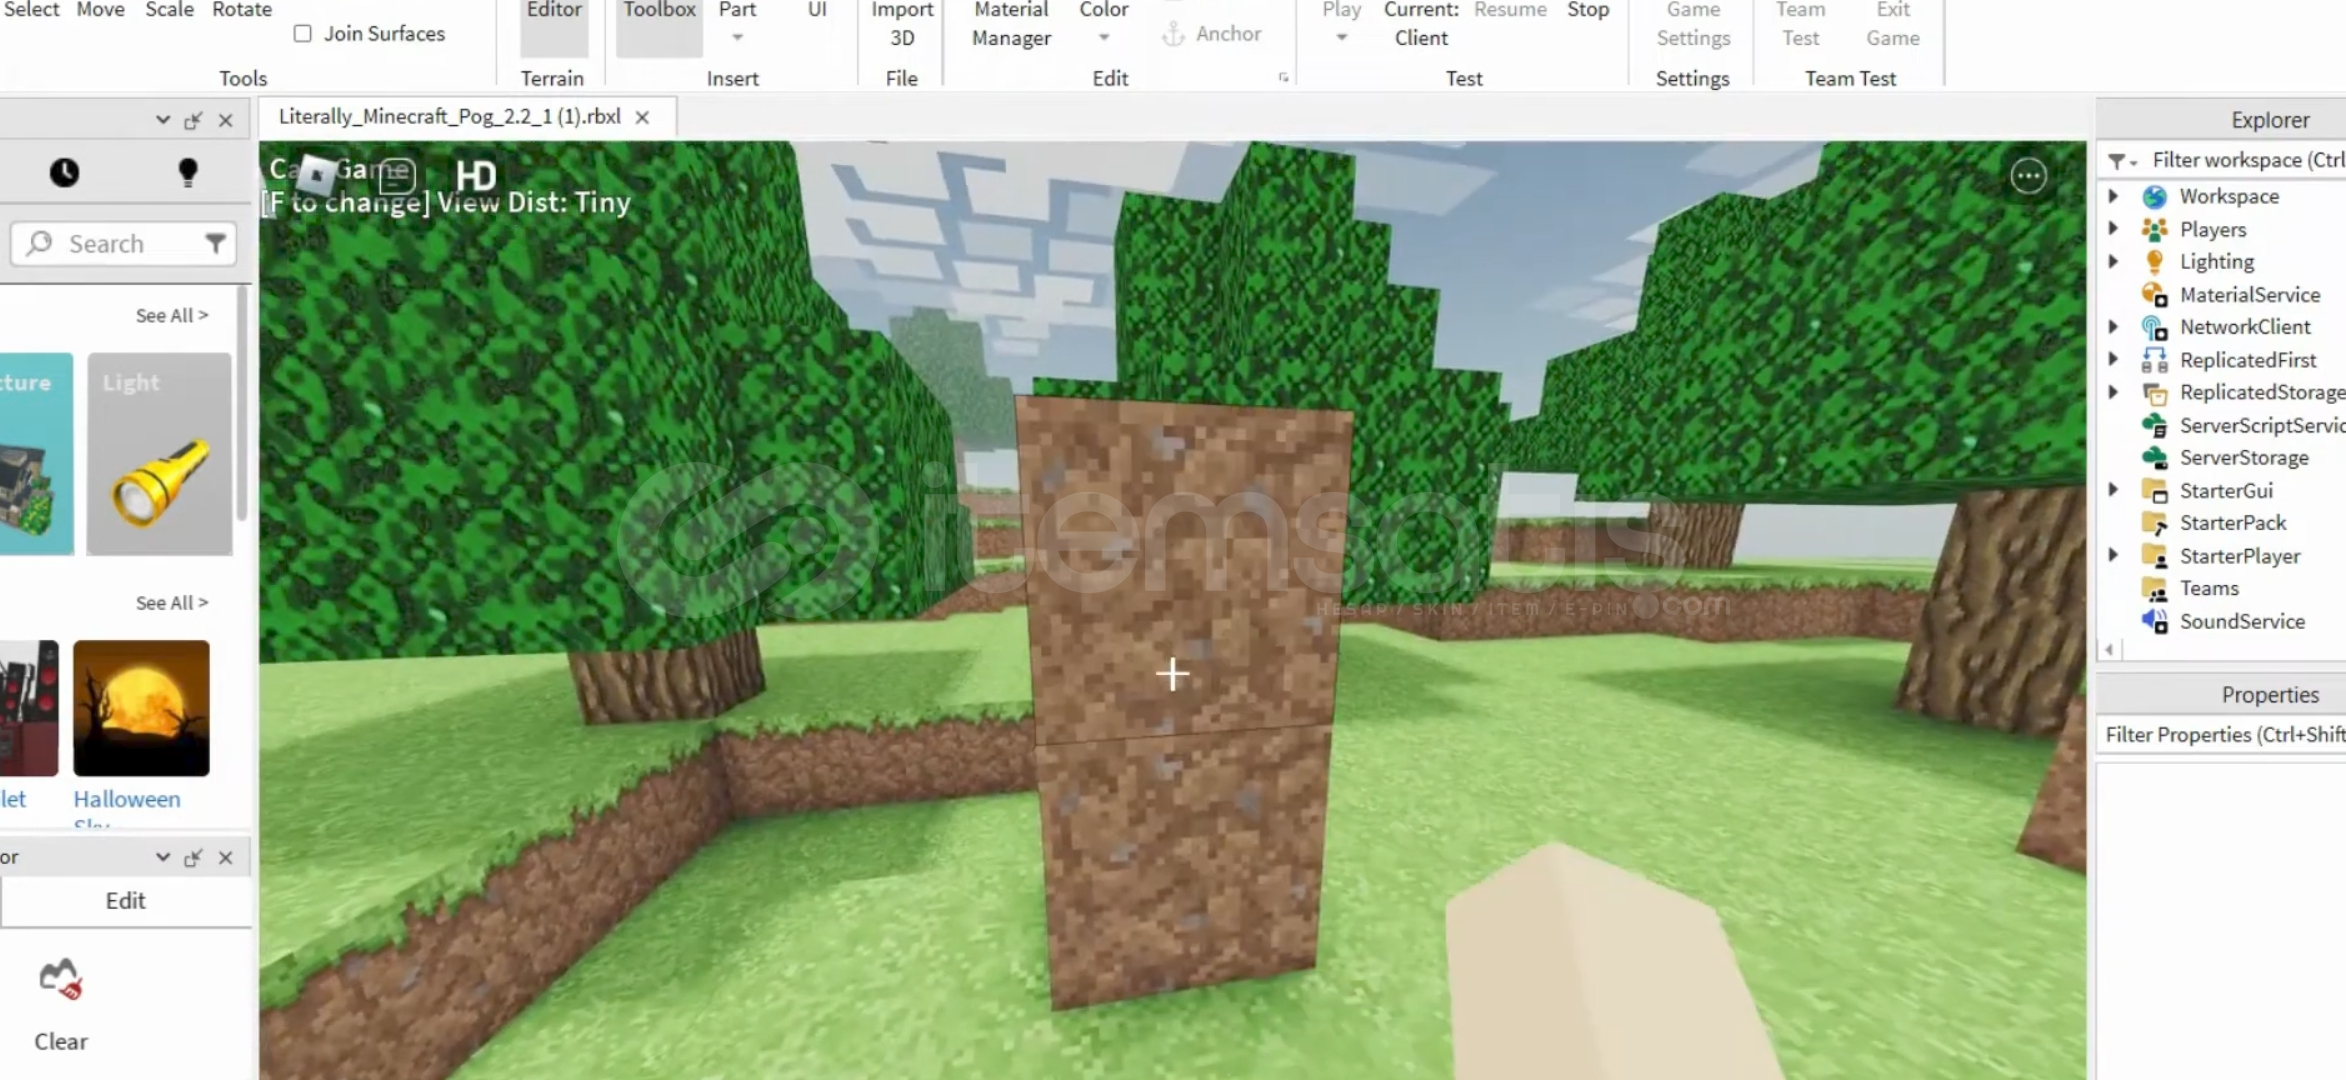The width and height of the screenshot is (2346, 1080).
Task: Select the Light flashlight asset thumbnail
Action: 159,454
